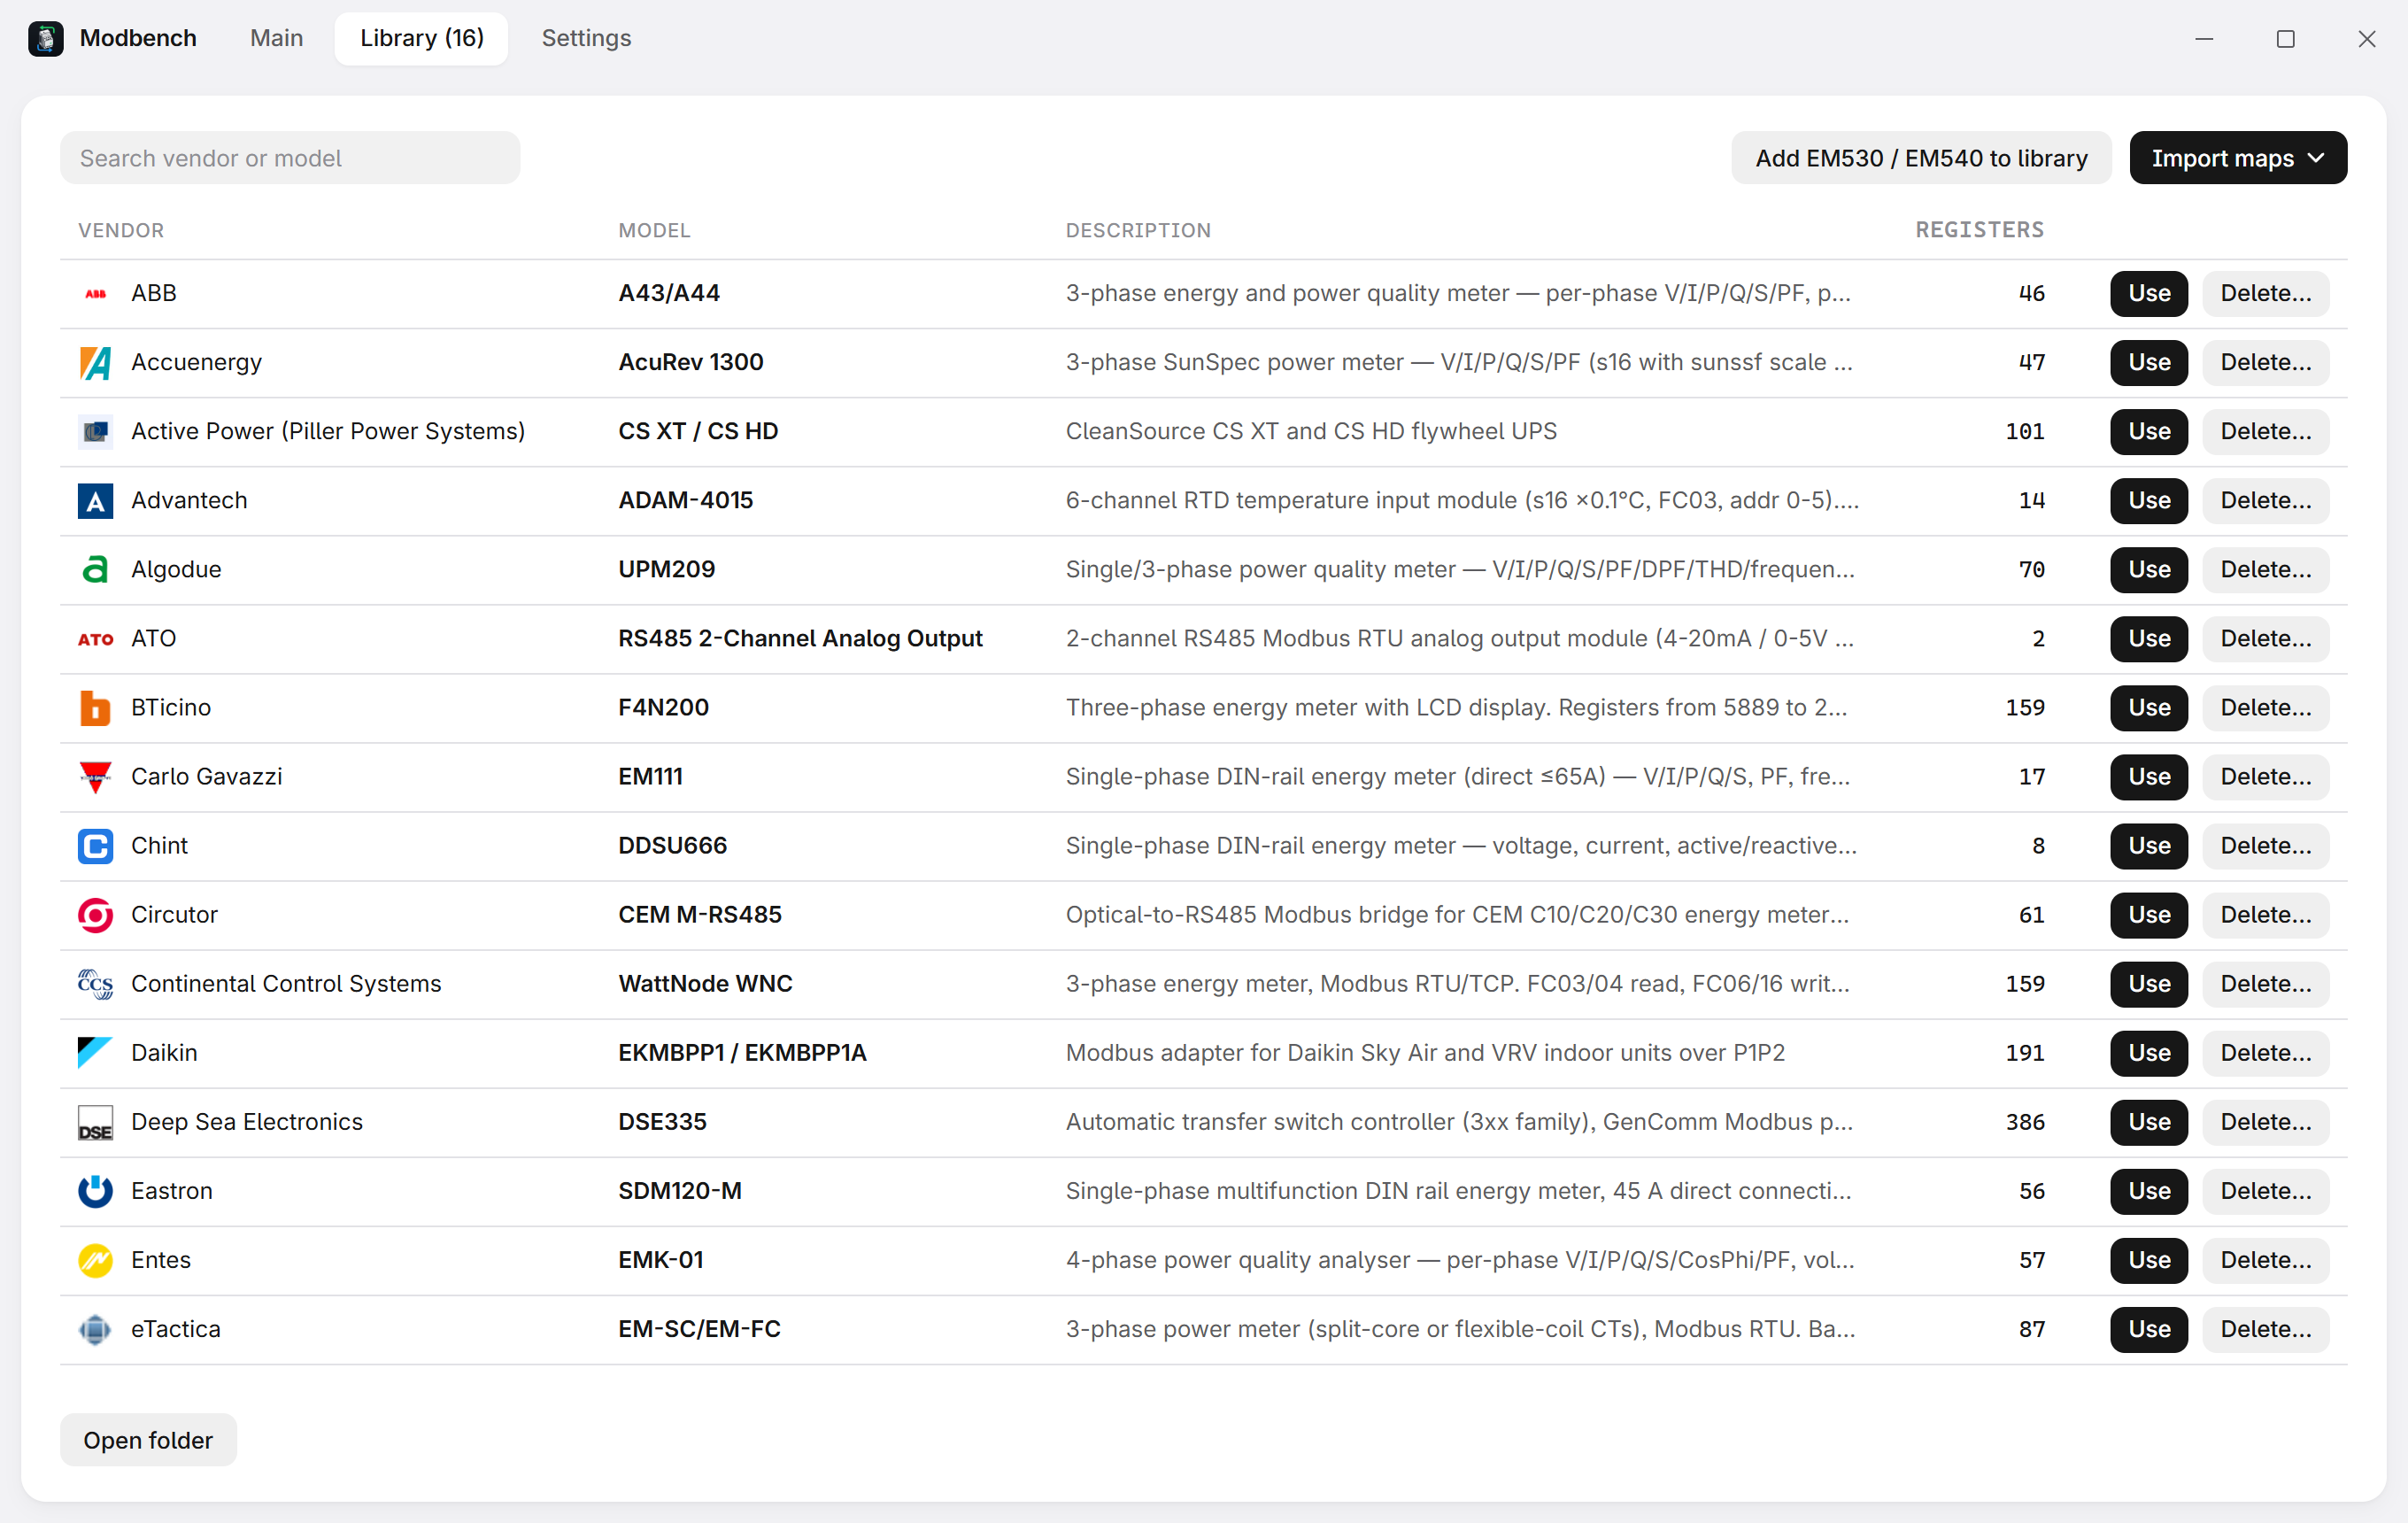Click the ABB vendor logo

[x=95, y=293]
